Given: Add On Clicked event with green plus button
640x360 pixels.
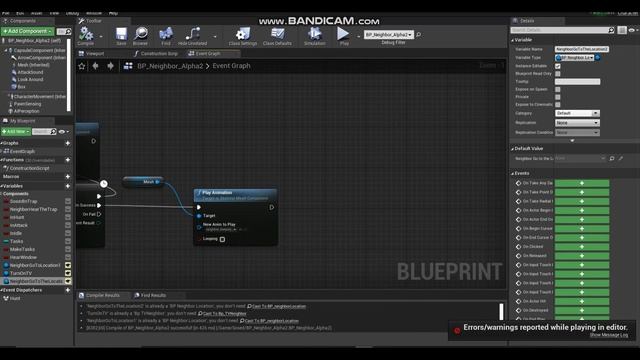Looking at the screenshot, I should 582,247.
